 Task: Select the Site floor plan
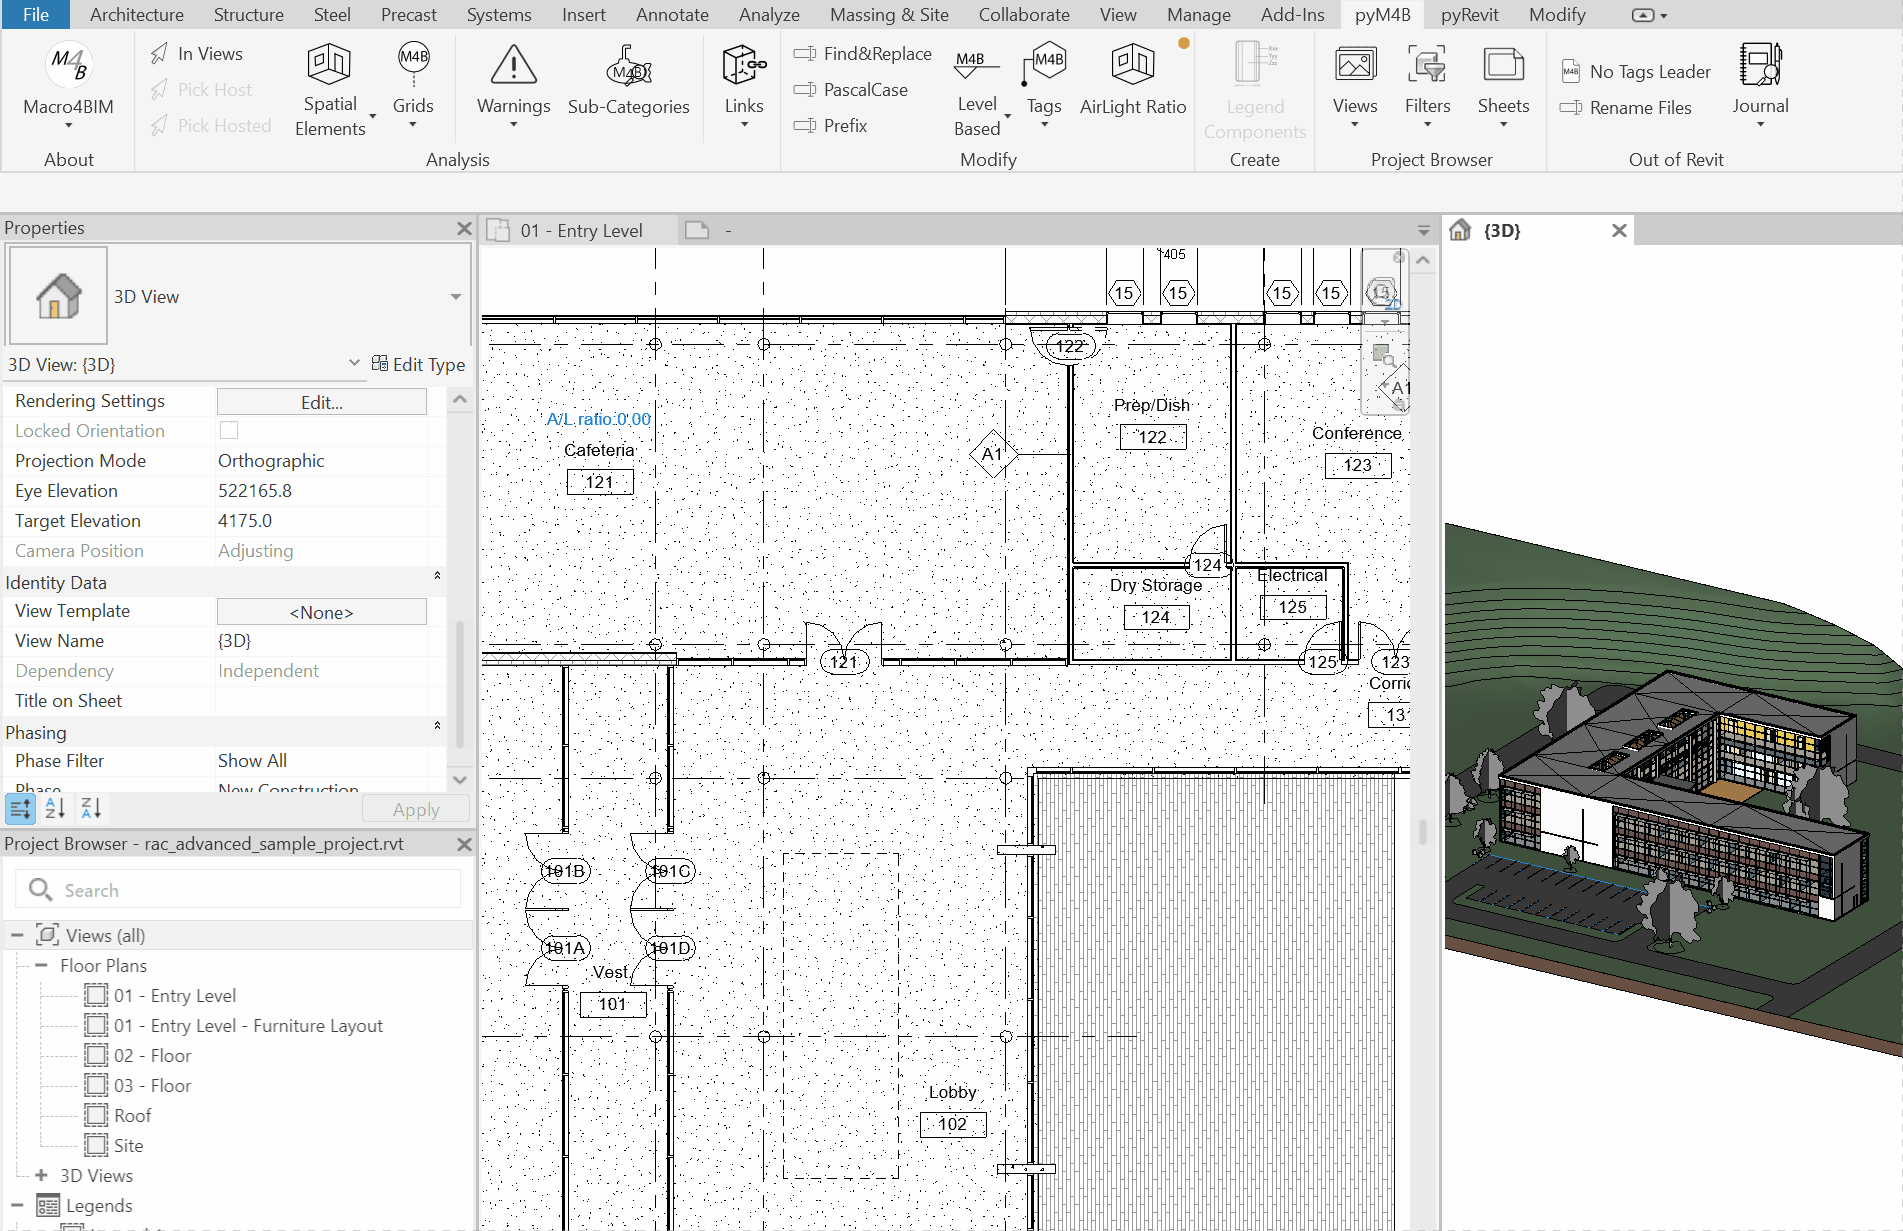click(128, 1145)
